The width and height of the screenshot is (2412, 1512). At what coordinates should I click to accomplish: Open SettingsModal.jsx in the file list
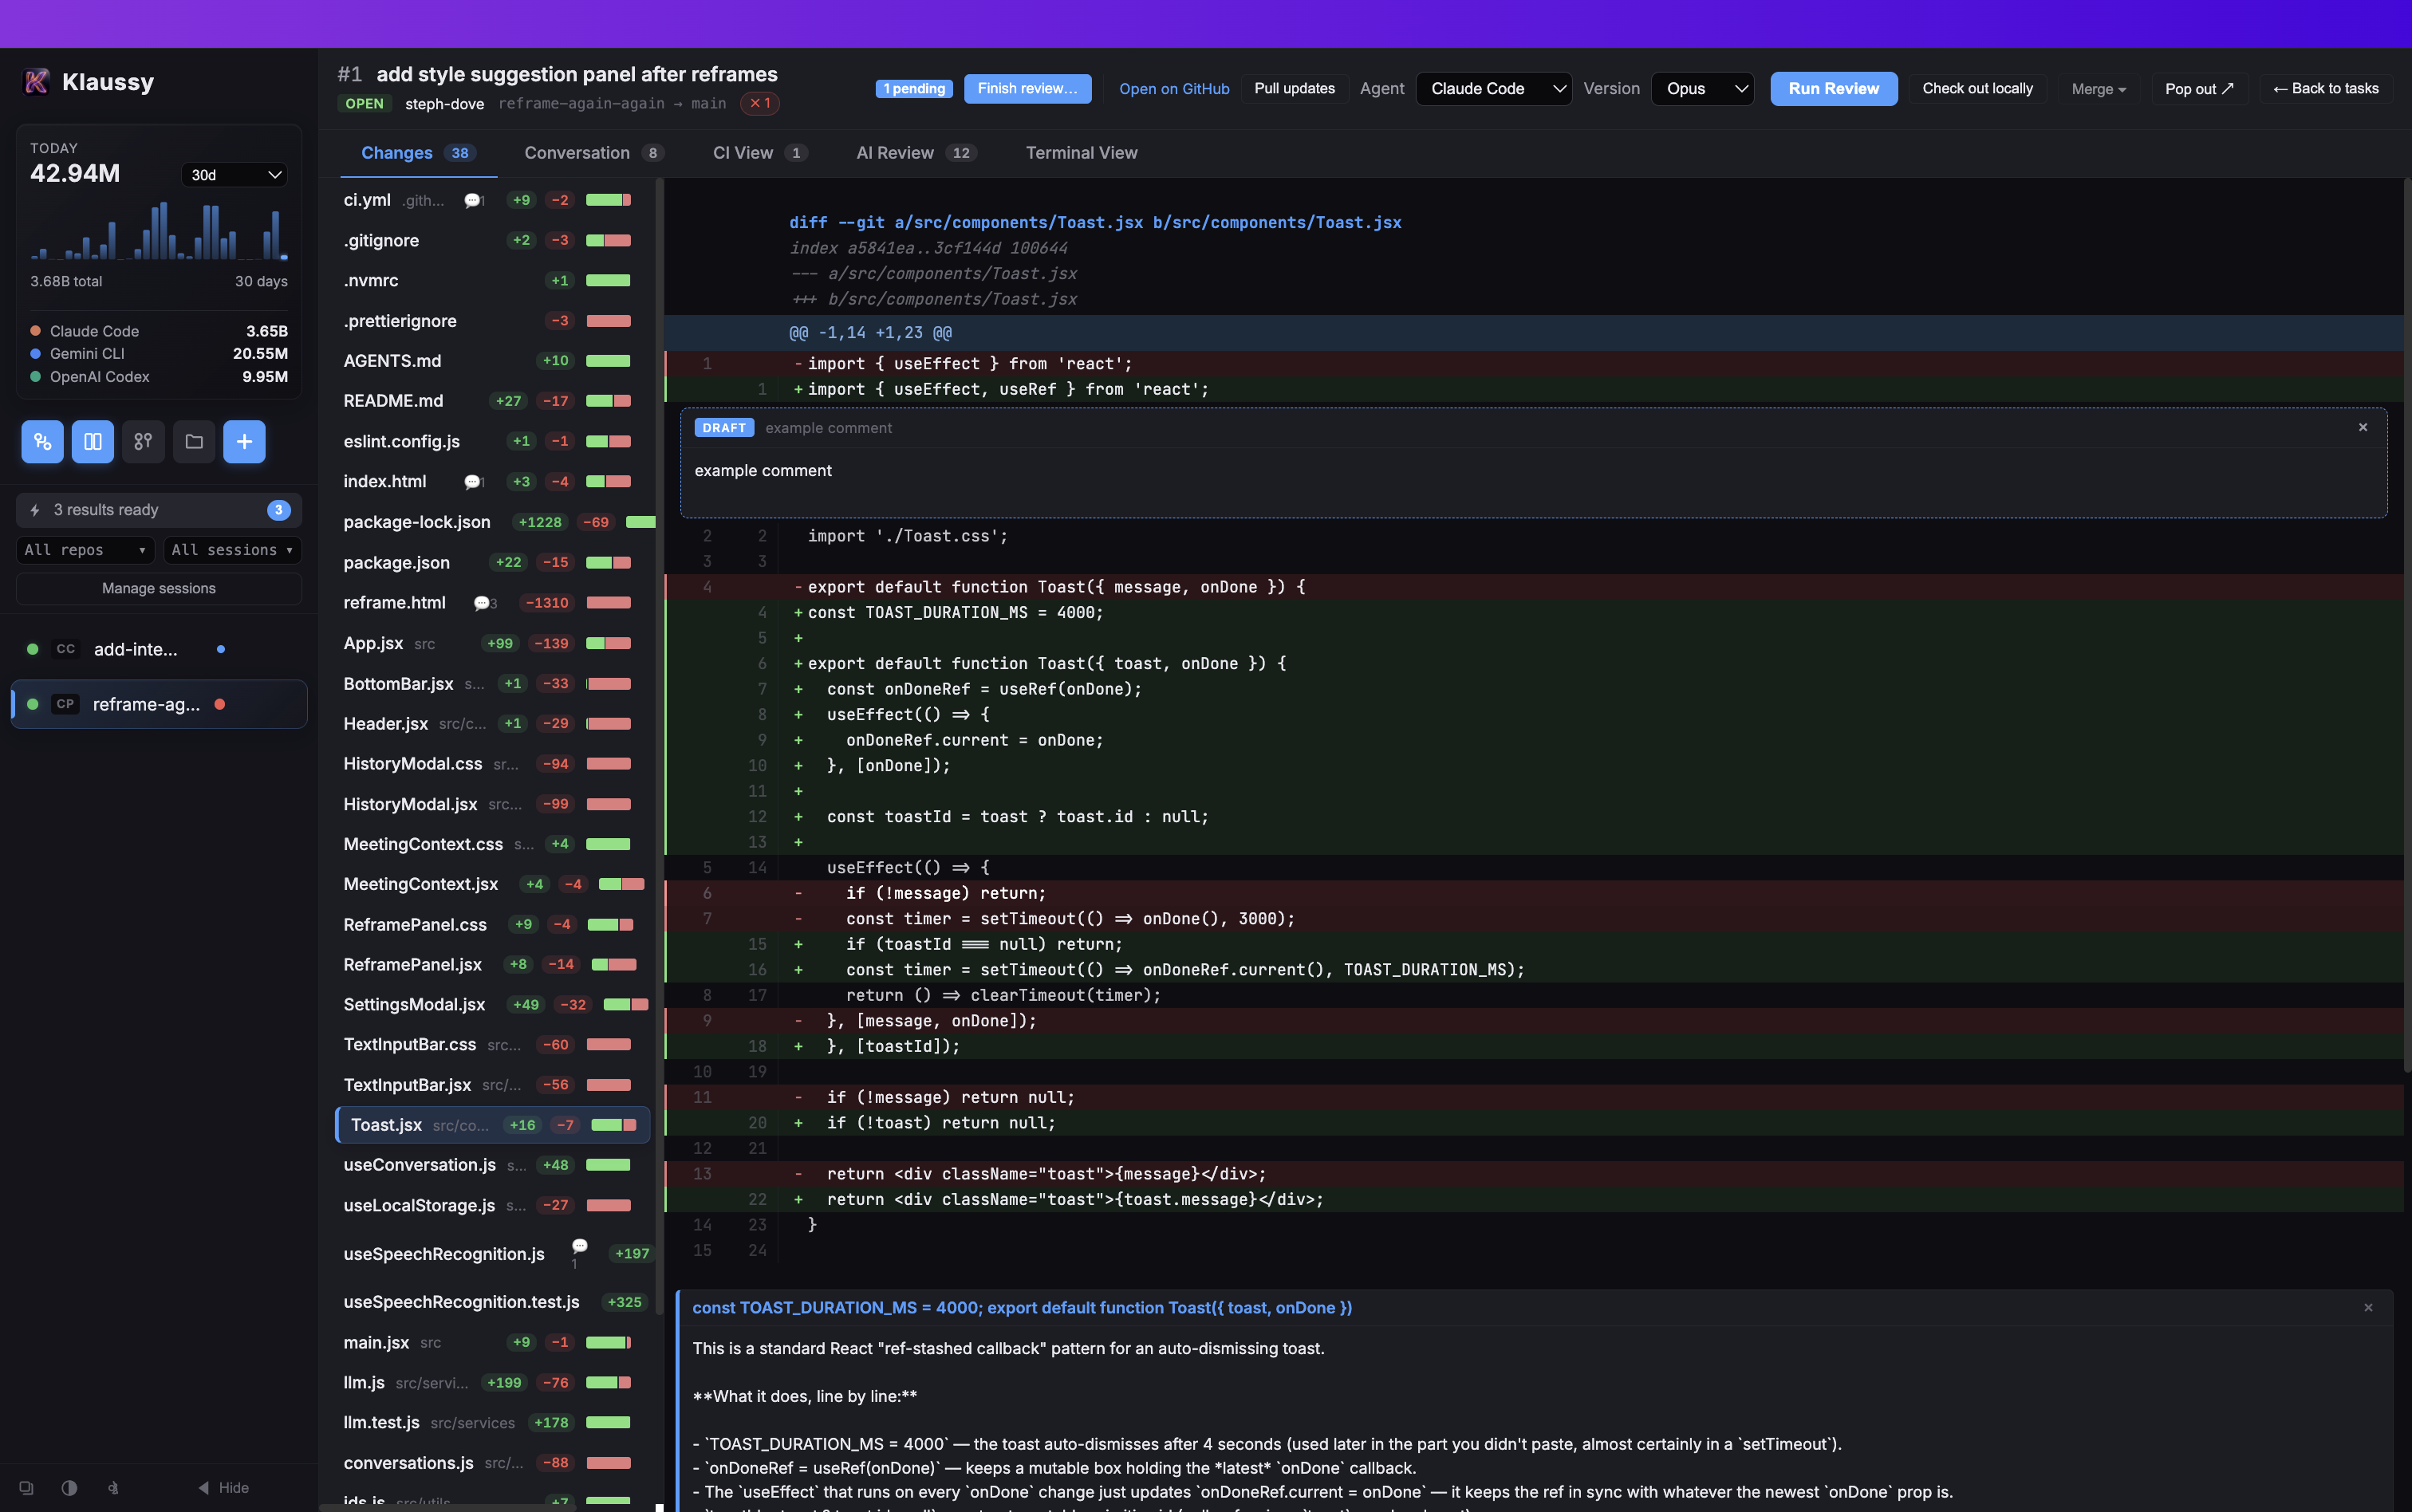click(494, 1004)
